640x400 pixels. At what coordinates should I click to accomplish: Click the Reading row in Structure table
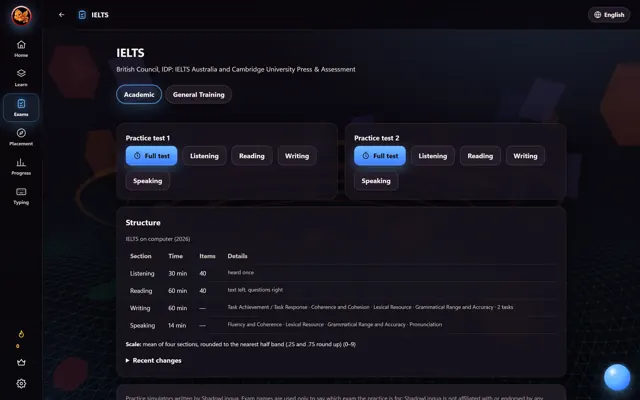[x=341, y=291]
